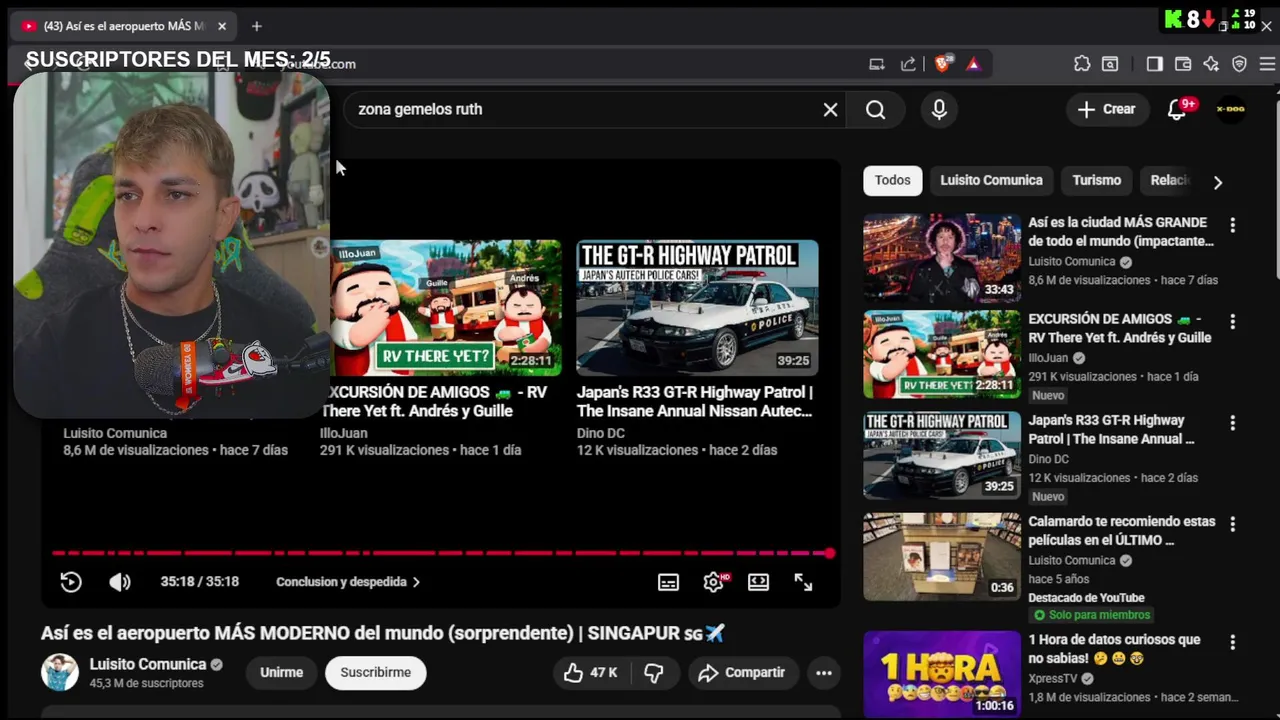This screenshot has width=1280, height=720.
Task: Start voice search with microphone
Action: pos(939,110)
